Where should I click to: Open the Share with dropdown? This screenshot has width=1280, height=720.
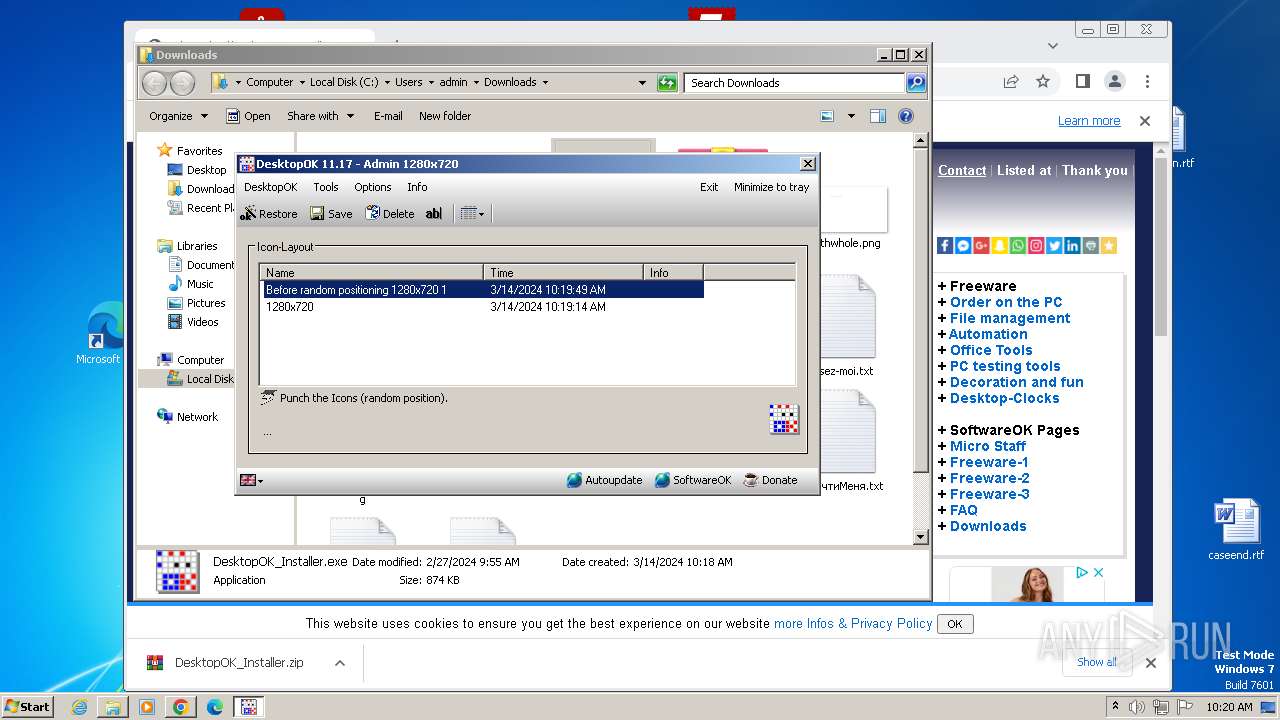[320, 116]
